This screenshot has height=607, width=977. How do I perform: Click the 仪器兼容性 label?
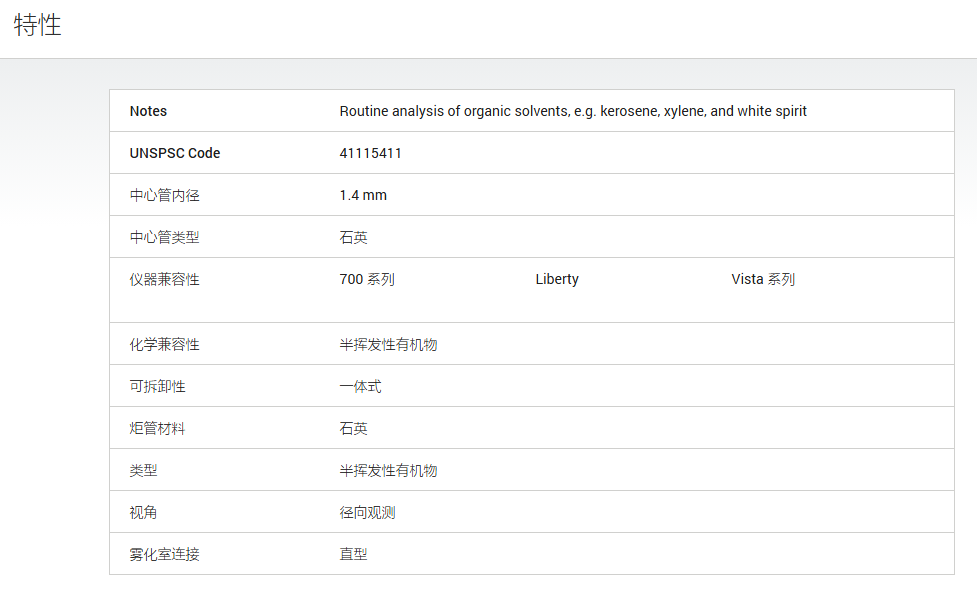[x=164, y=279]
